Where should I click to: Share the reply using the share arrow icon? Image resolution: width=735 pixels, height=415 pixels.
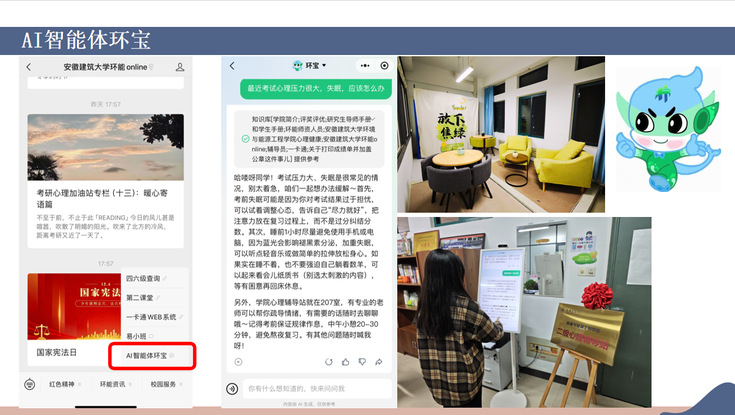coord(381,363)
